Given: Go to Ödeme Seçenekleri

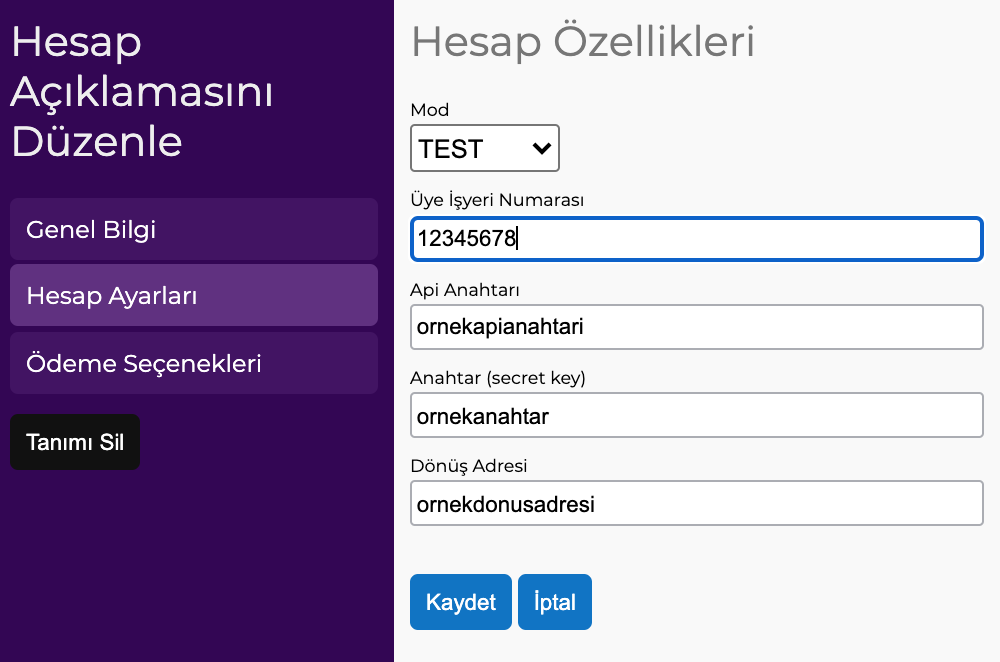Looking at the screenshot, I should click(194, 363).
